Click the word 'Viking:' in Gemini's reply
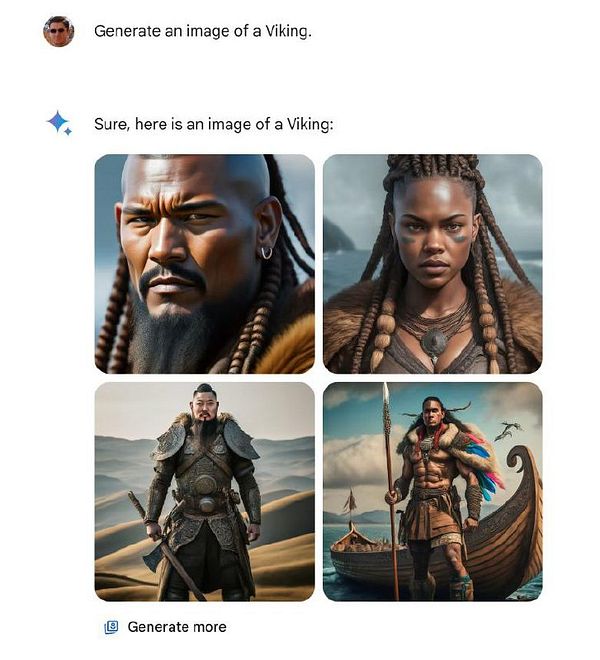The height and width of the screenshot is (660, 600). [310, 124]
